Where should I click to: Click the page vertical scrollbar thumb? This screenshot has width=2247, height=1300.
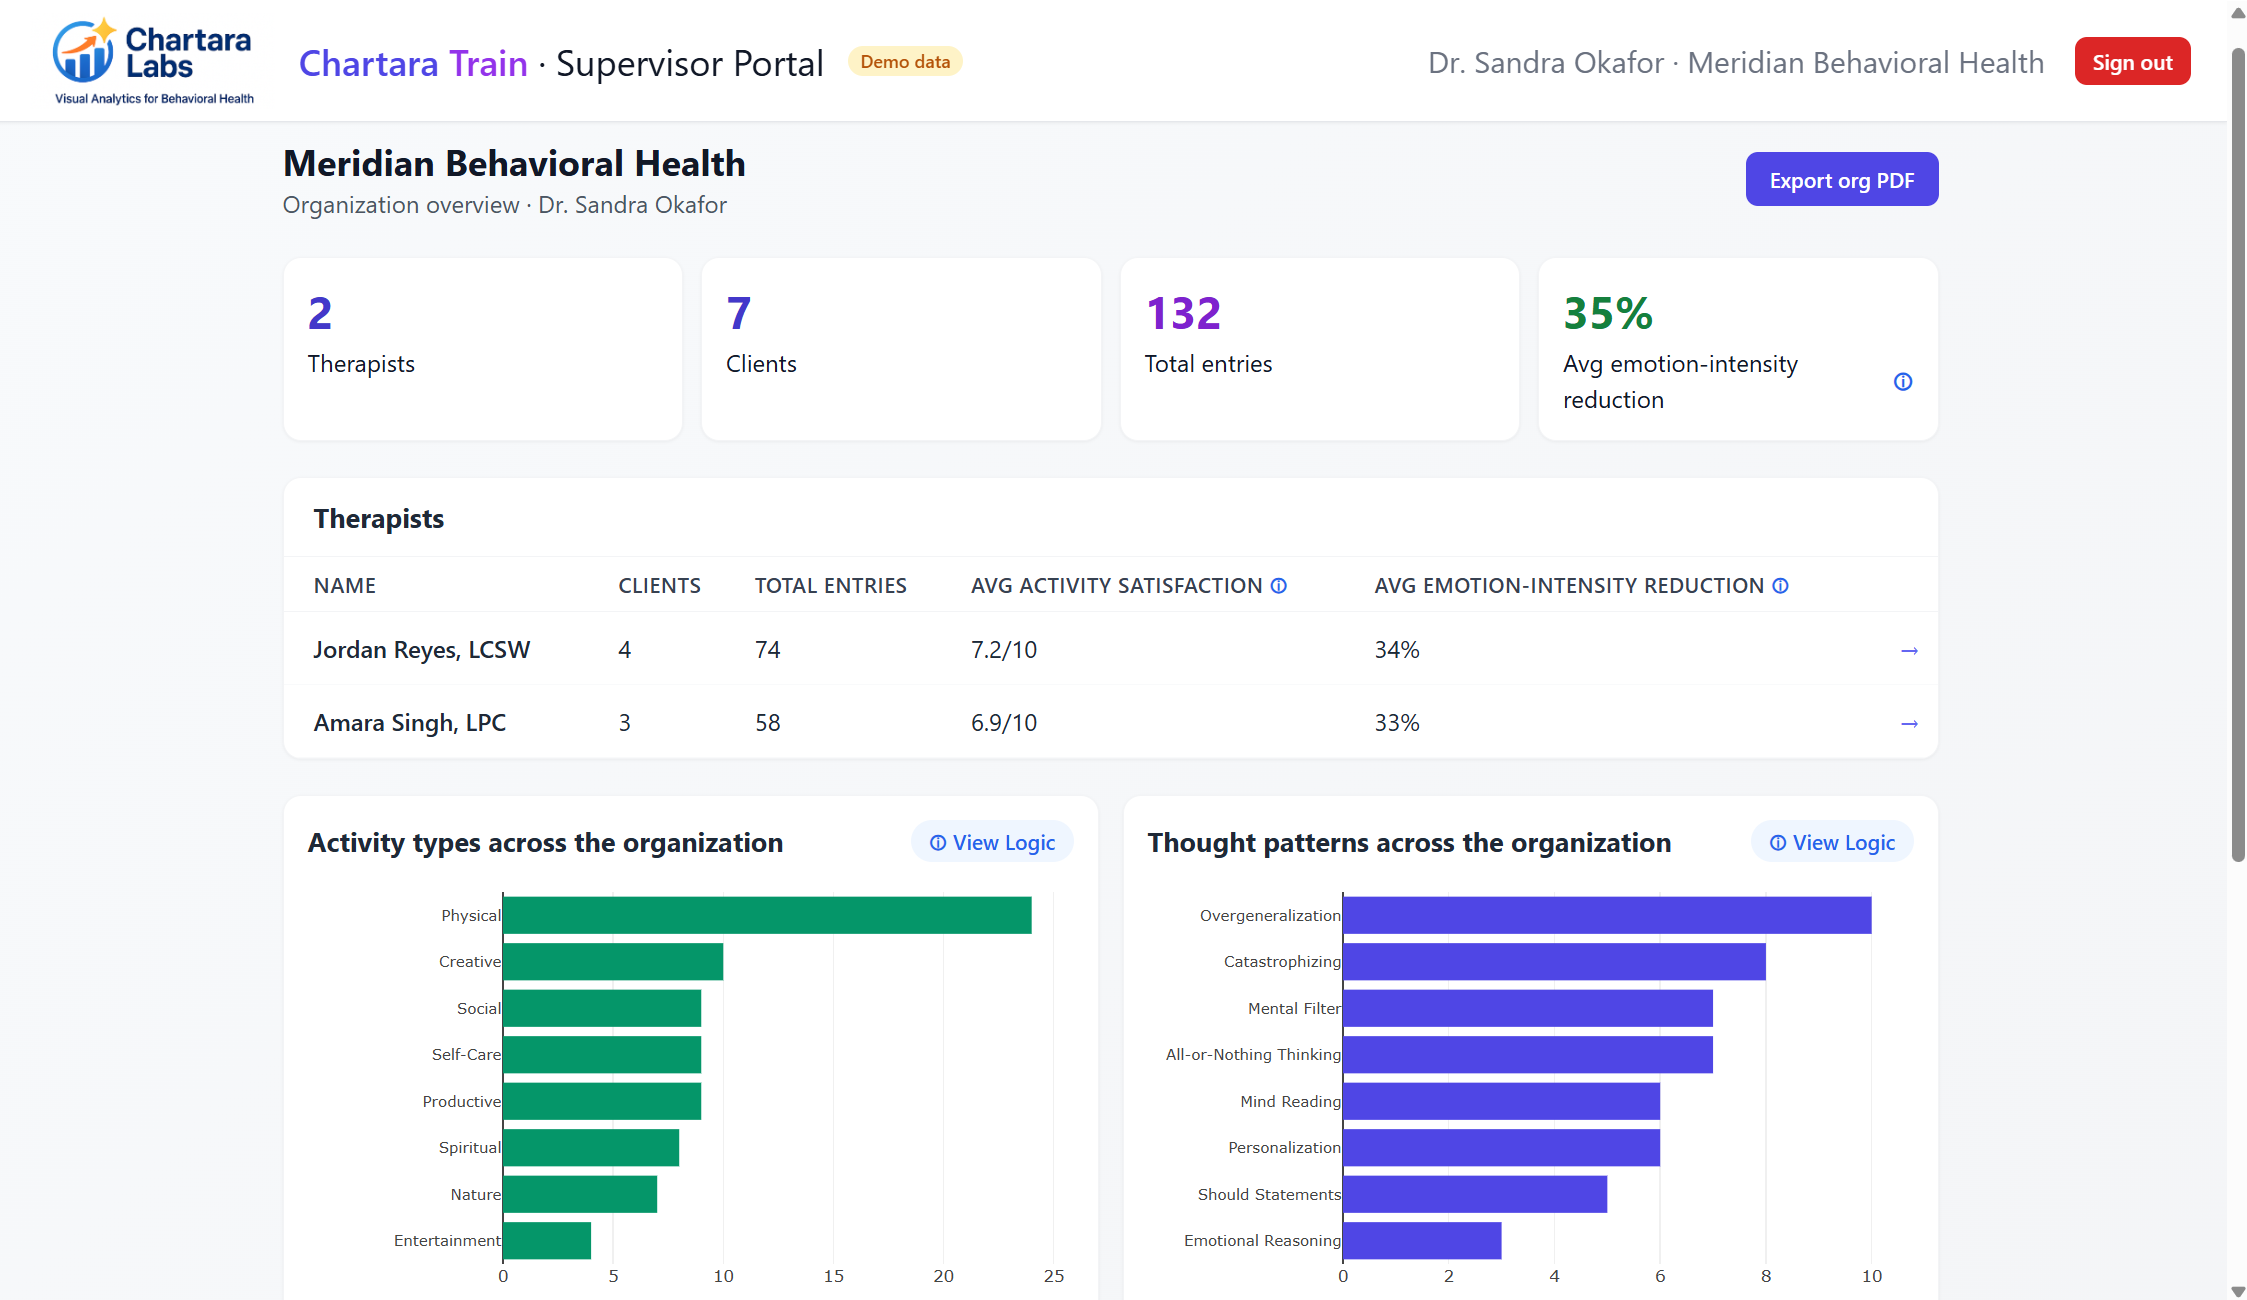(2238, 455)
